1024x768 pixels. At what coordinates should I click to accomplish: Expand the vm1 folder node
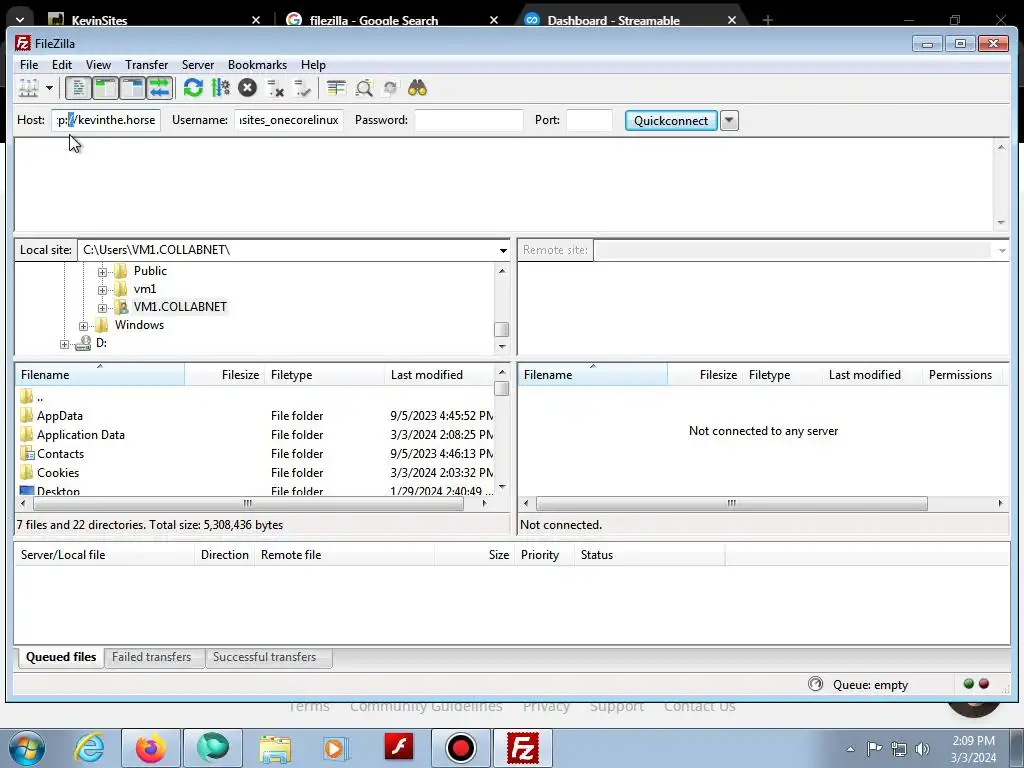click(x=103, y=290)
